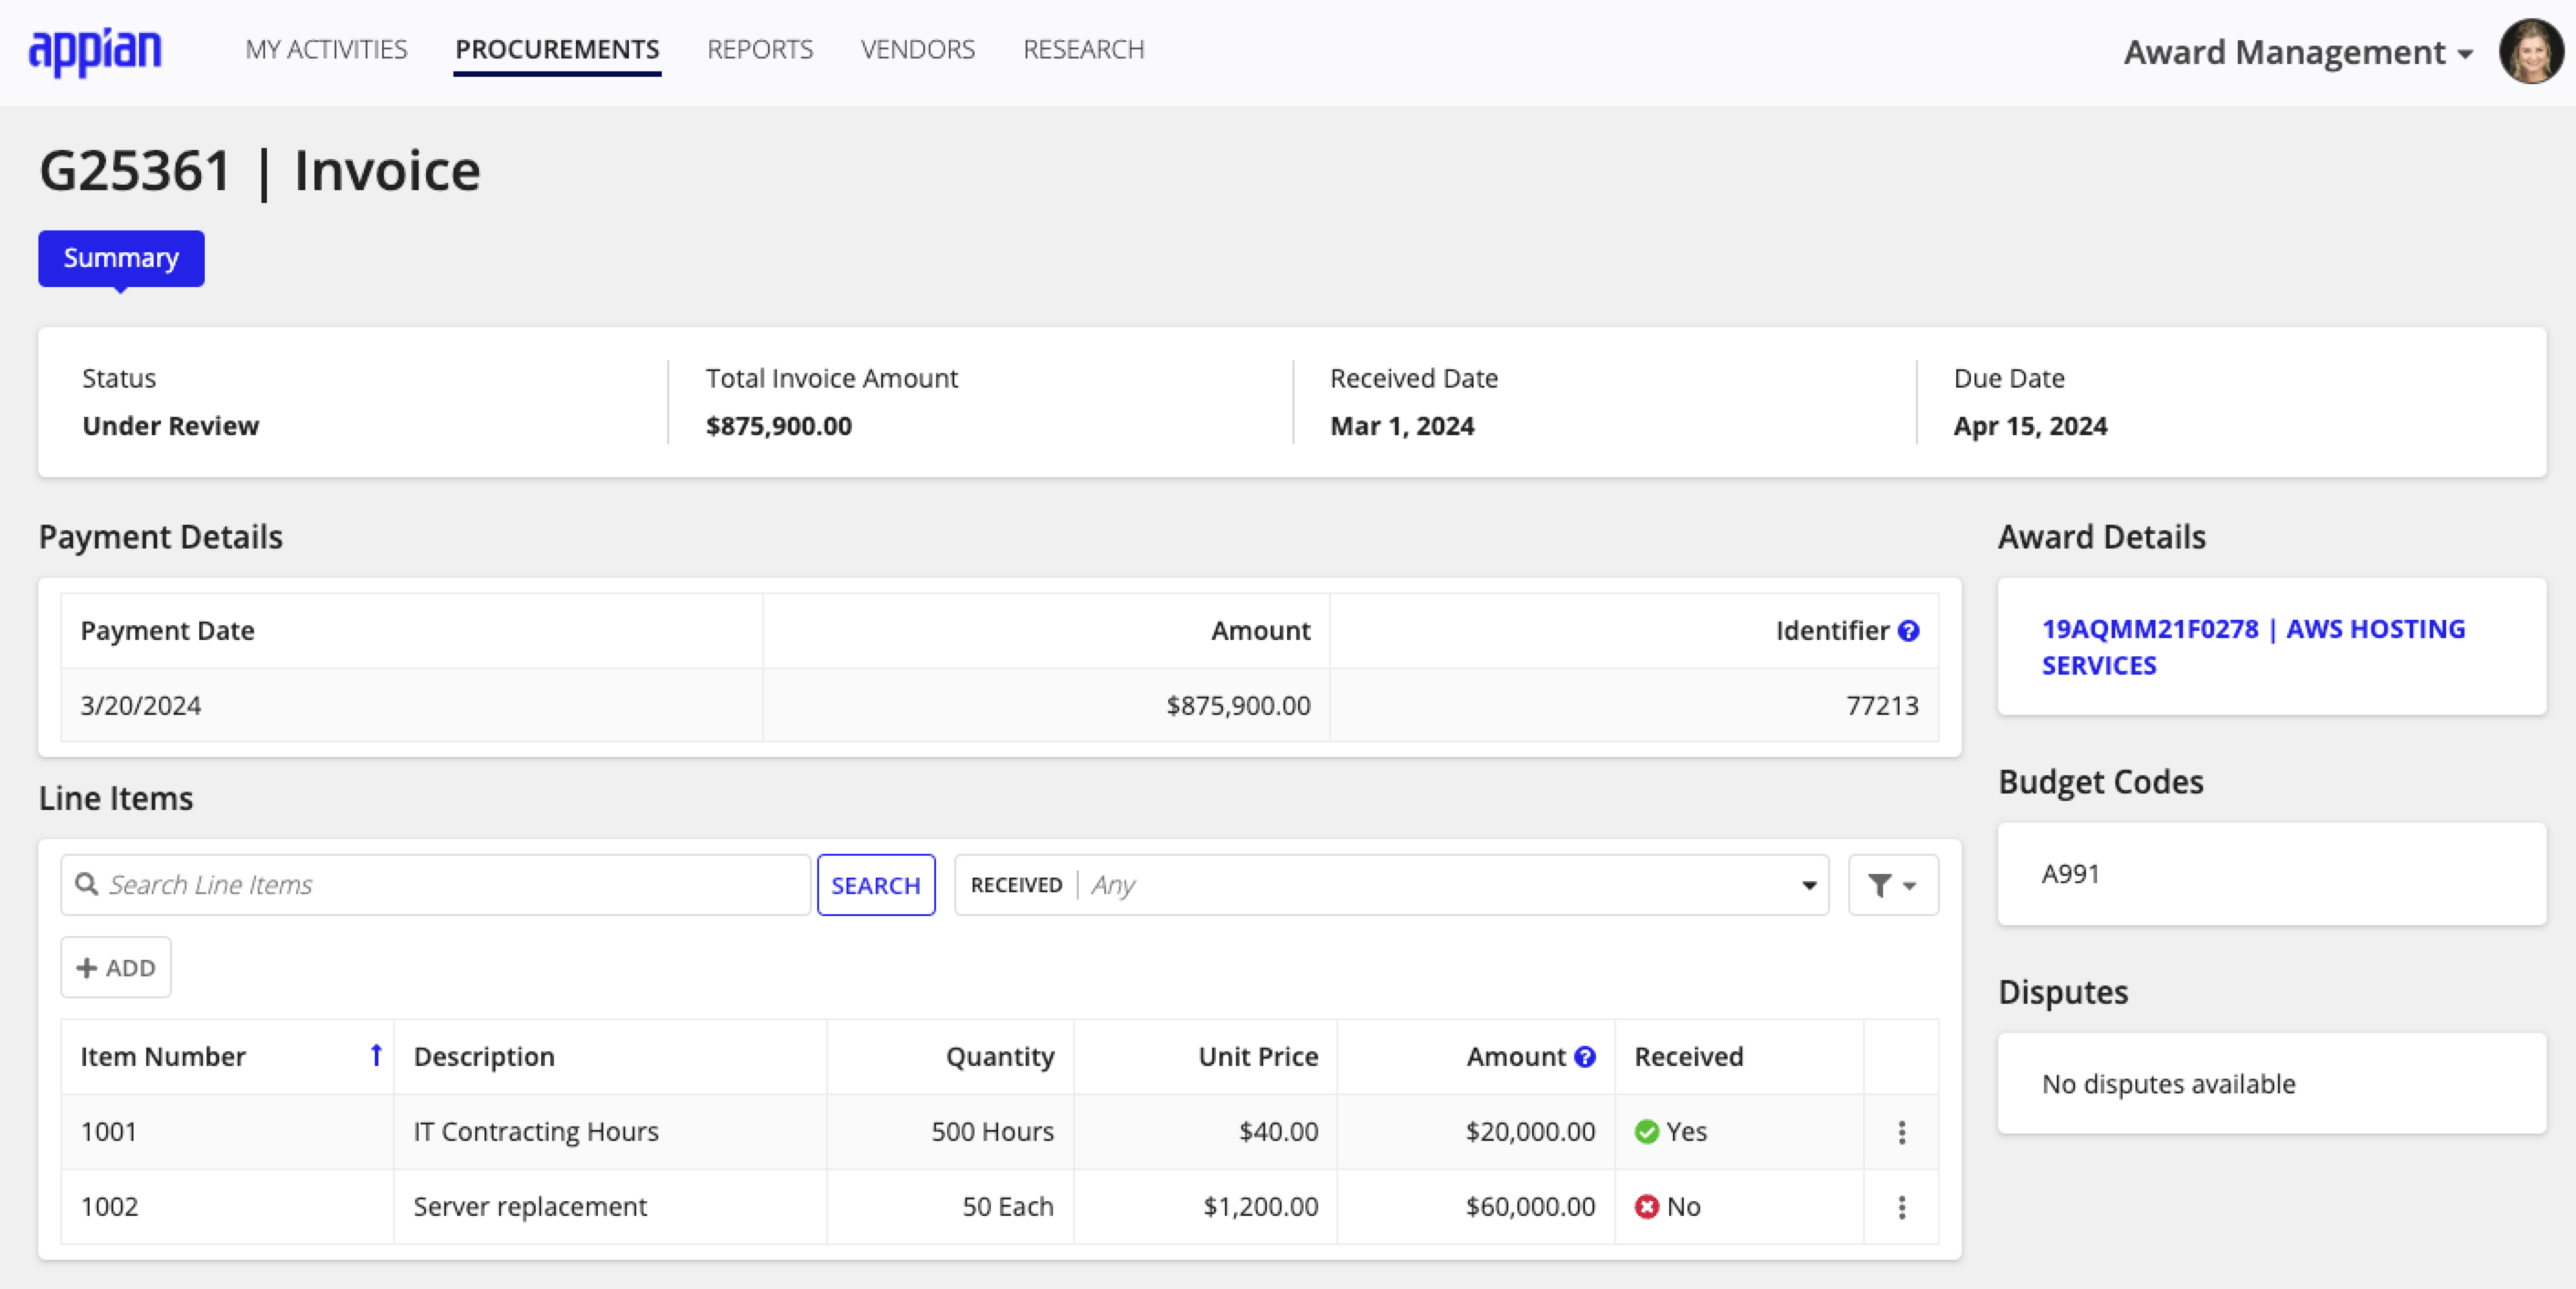
Task: Click identifier value 77213
Action: pyautogui.click(x=1882, y=706)
